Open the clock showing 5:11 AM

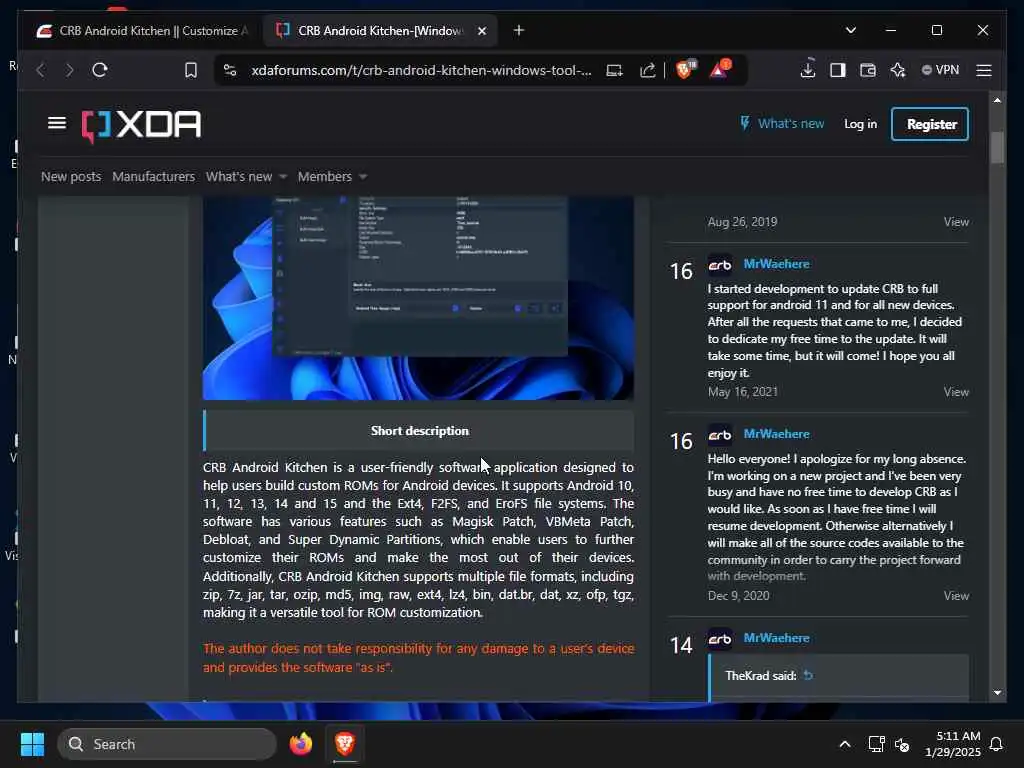953,744
